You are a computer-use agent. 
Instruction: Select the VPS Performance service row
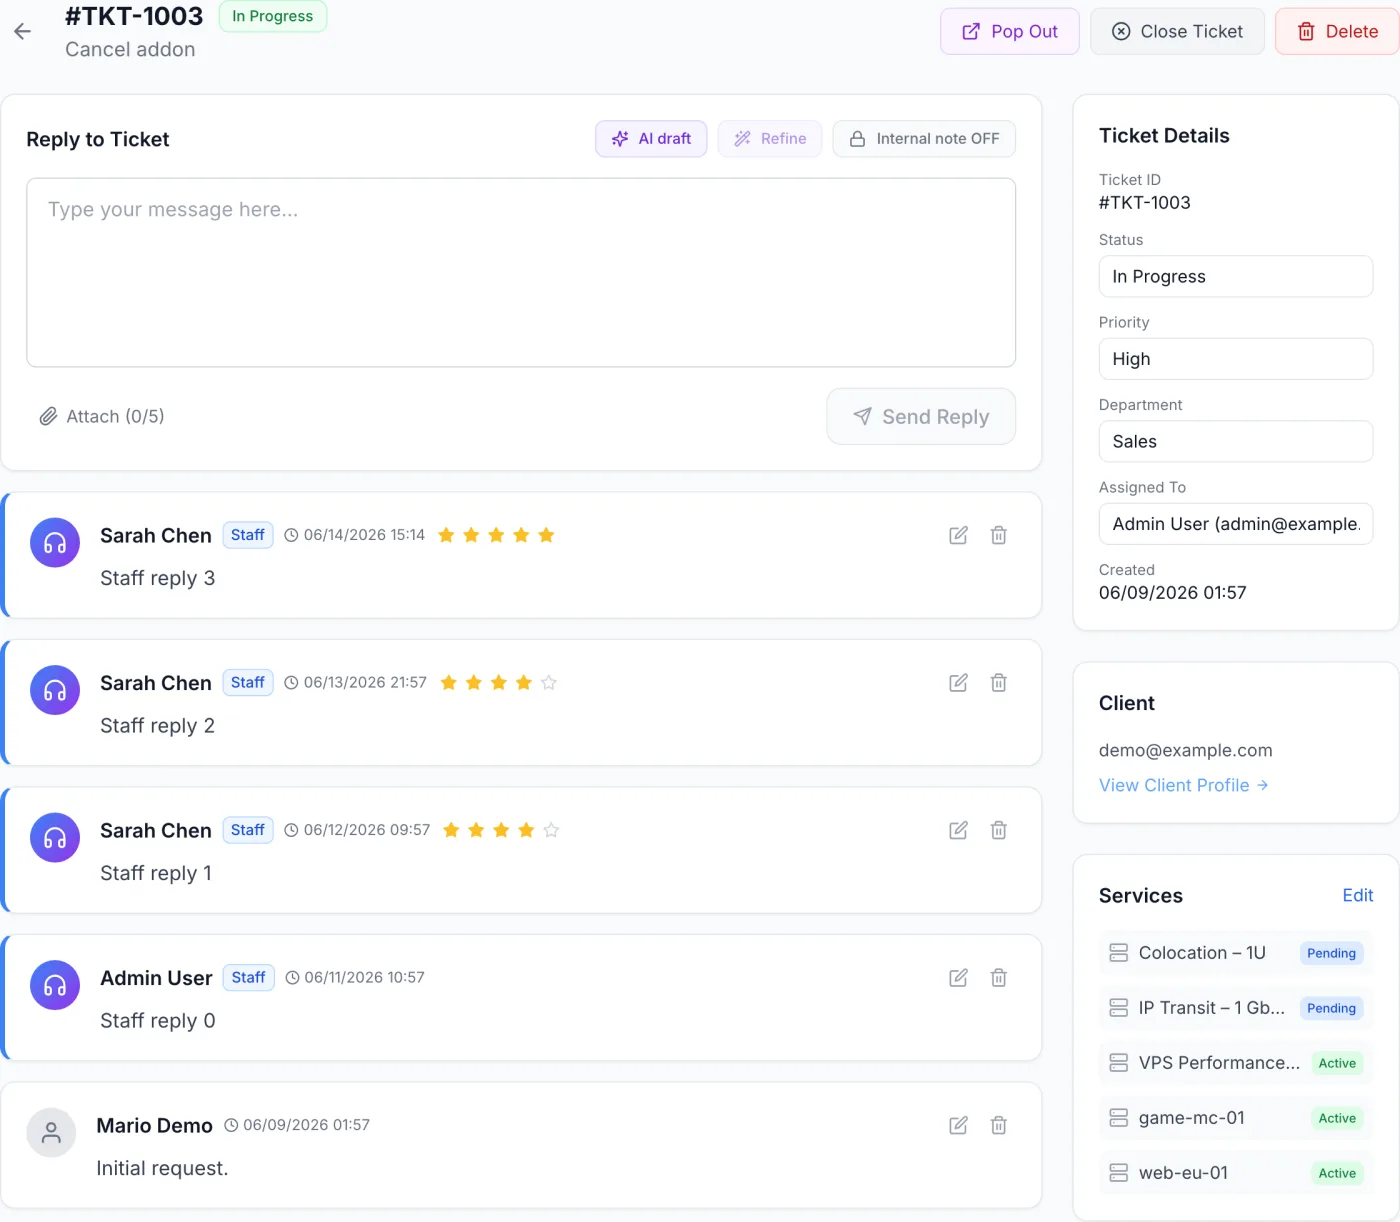[x=1236, y=1063]
